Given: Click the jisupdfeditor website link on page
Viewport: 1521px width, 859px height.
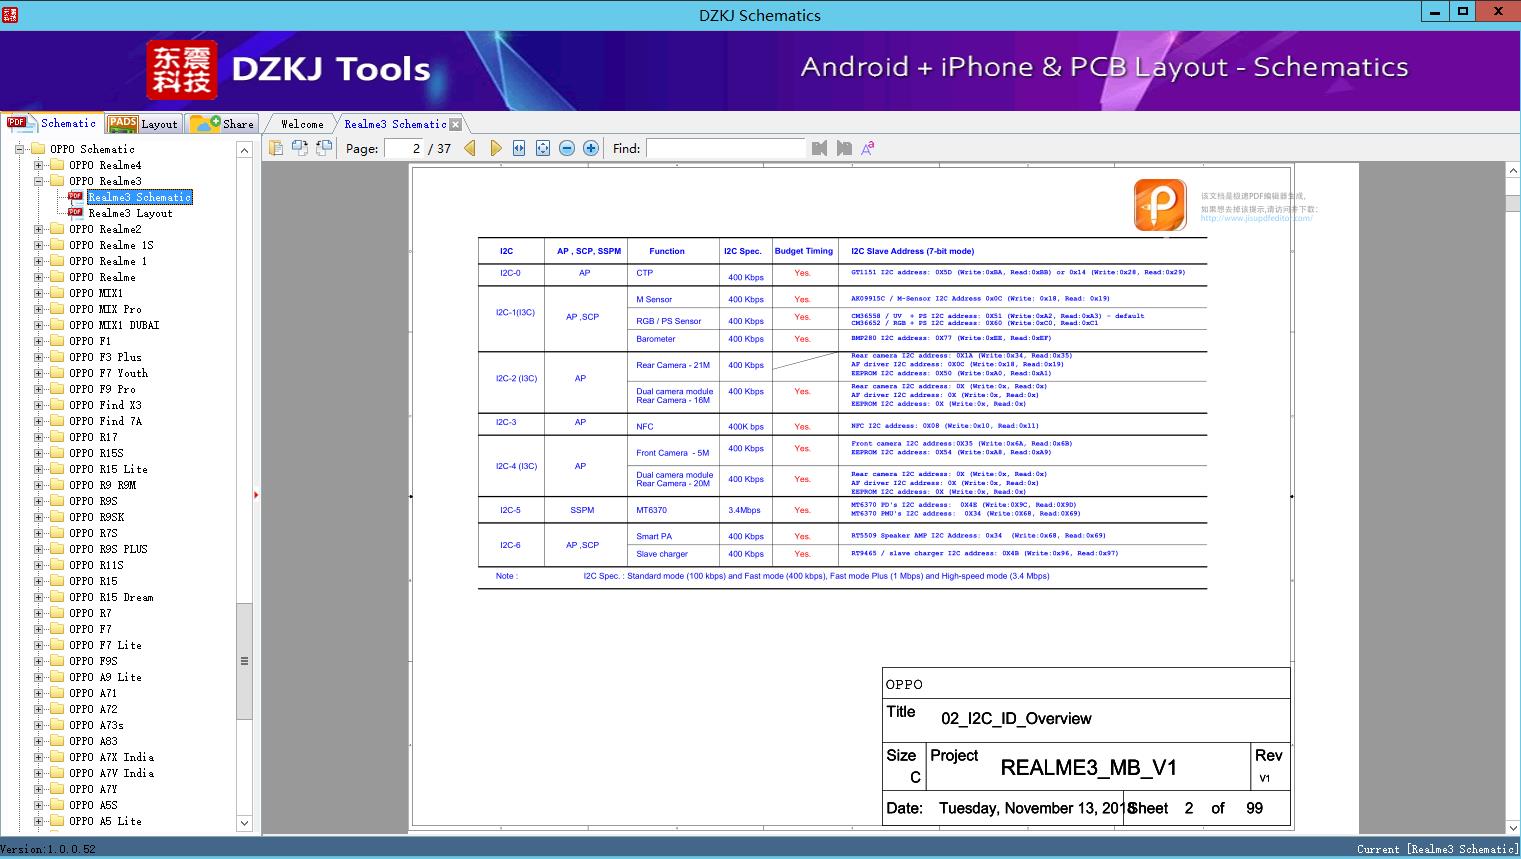Looking at the screenshot, I should tap(1257, 218).
